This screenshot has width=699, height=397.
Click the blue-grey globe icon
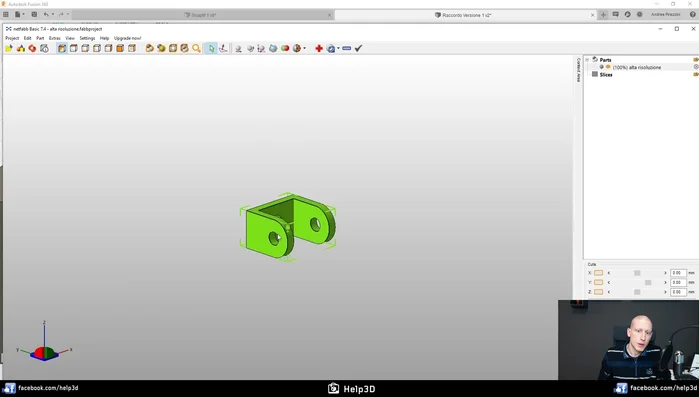(x=273, y=49)
